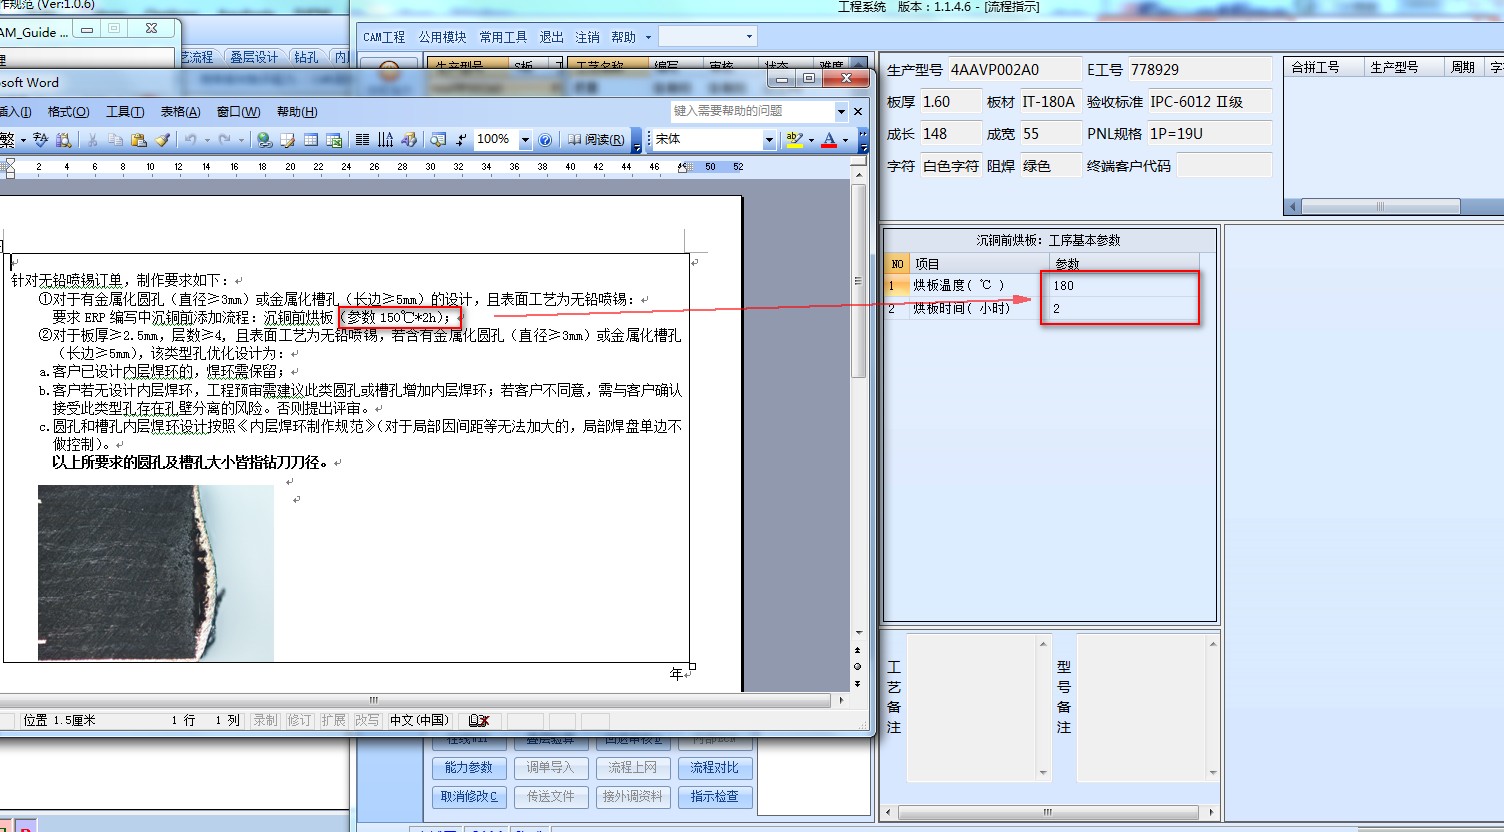Click the Word Help question mark icon

coord(544,140)
